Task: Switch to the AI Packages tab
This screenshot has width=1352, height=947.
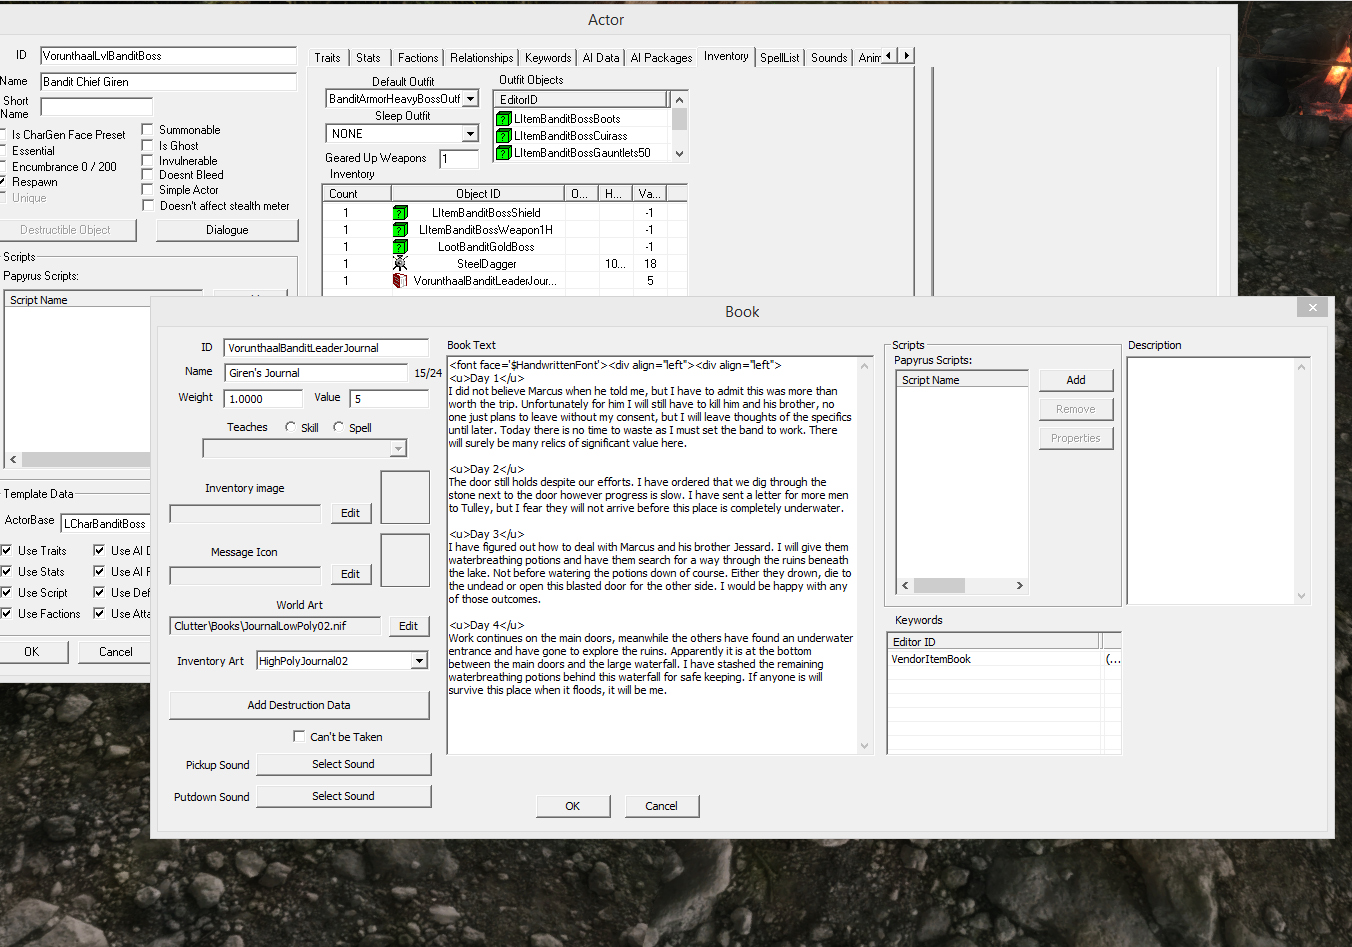Action: click(x=661, y=58)
